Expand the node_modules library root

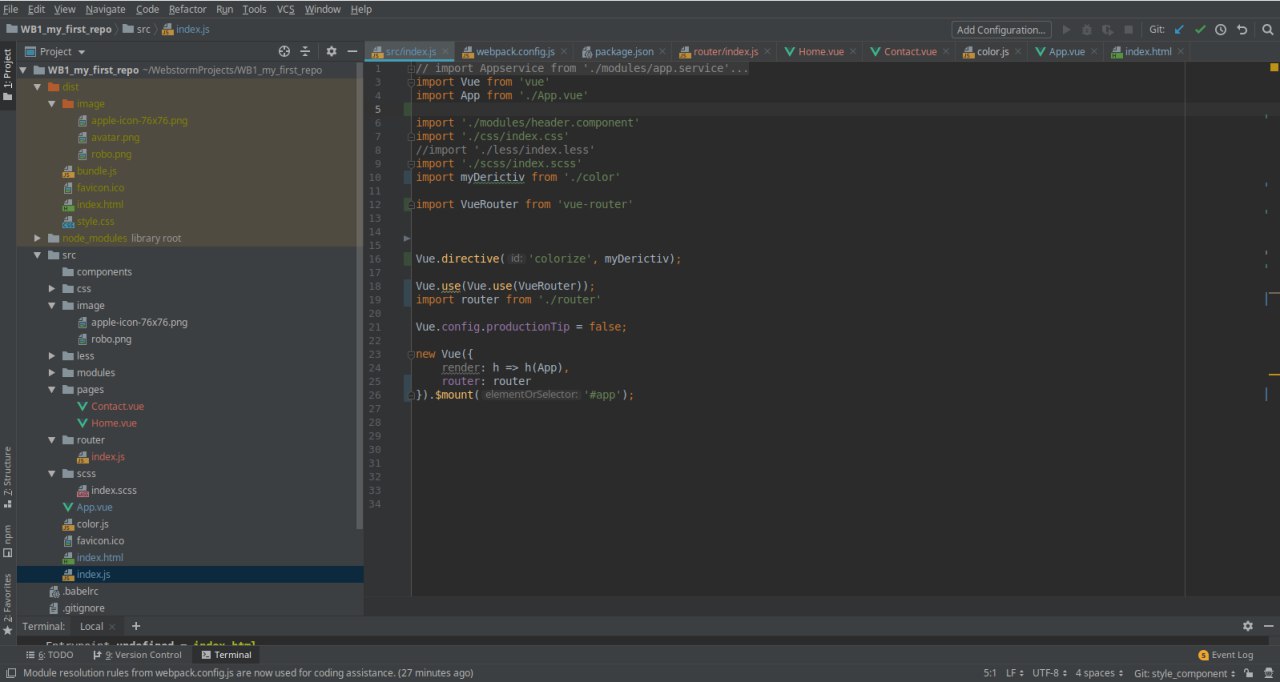[38, 238]
